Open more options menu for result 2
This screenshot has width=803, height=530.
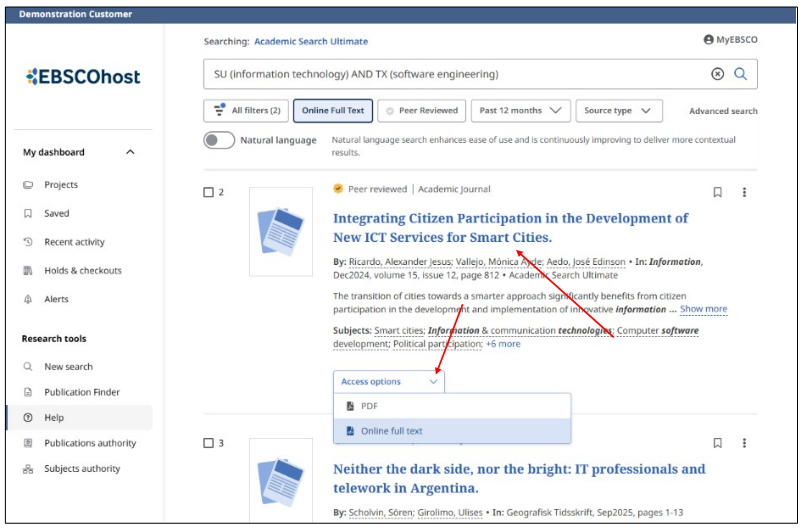tap(744, 192)
